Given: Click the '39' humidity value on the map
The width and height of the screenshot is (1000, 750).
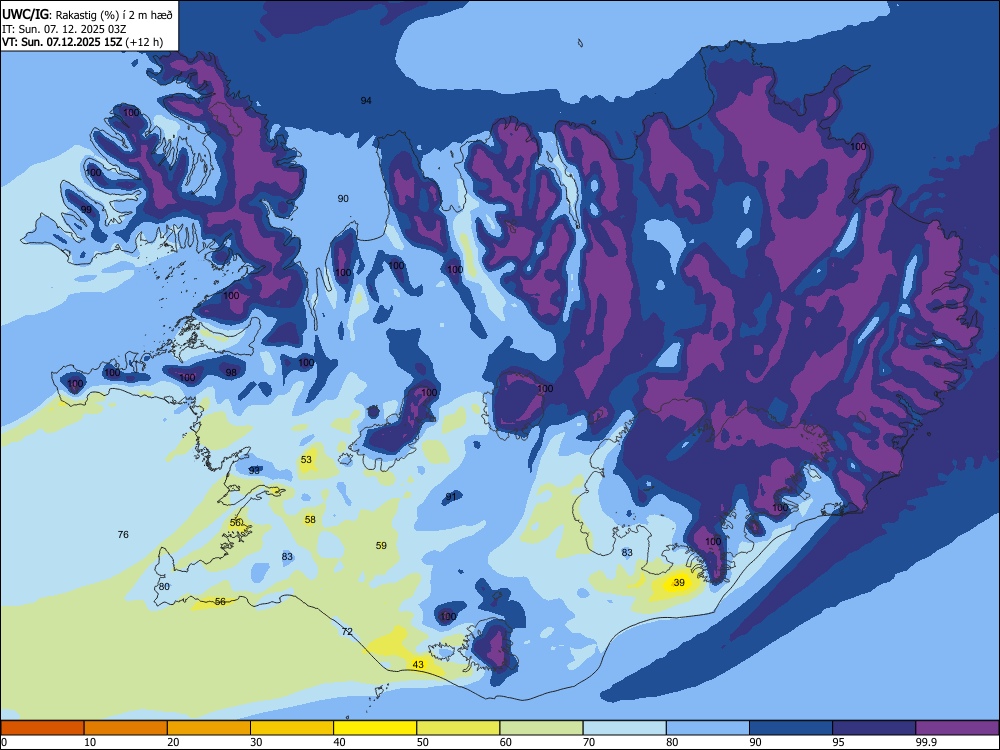Looking at the screenshot, I should (x=679, y=582).
